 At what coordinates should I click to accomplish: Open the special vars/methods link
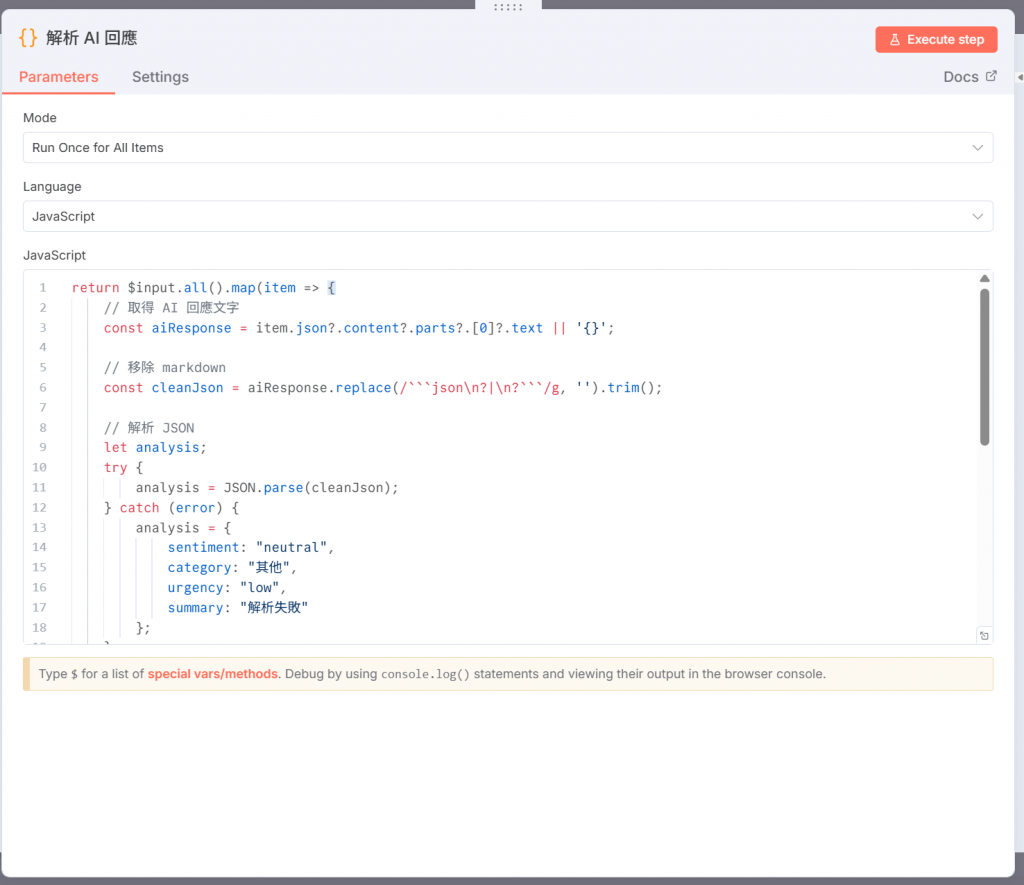[x=212, y=674]
